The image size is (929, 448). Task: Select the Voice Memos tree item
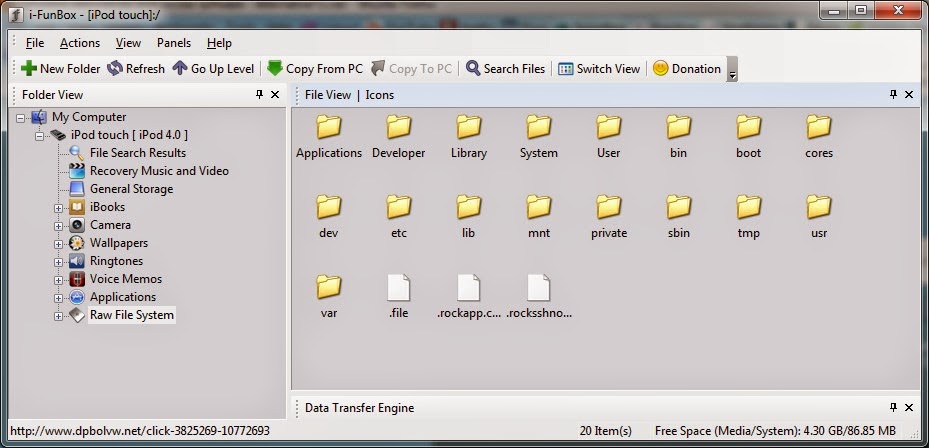(126, 279)
